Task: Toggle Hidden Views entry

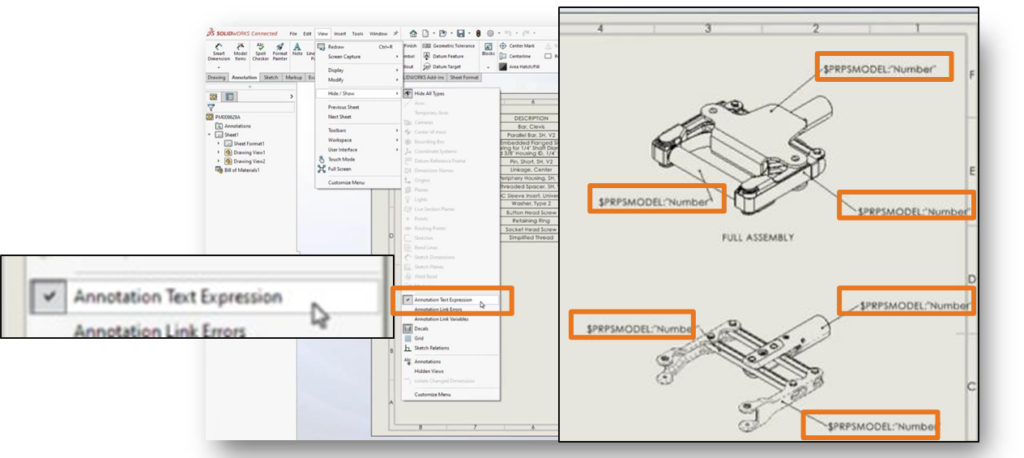Action: pyautogui.click(x=451, y=371)
